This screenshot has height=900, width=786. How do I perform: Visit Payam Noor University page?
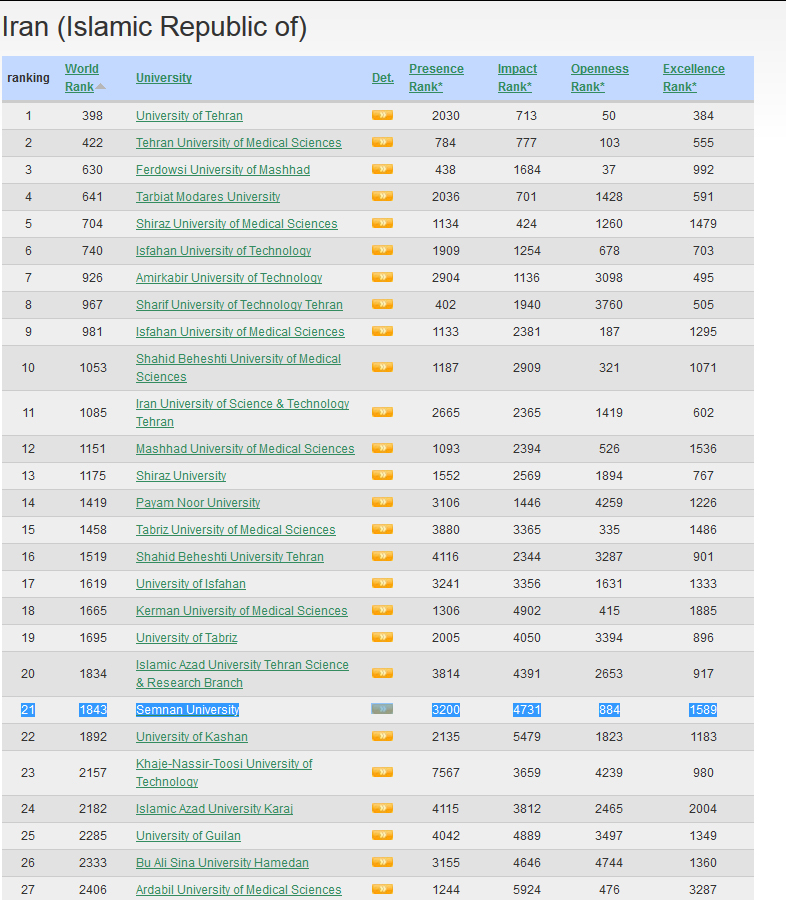198,502
